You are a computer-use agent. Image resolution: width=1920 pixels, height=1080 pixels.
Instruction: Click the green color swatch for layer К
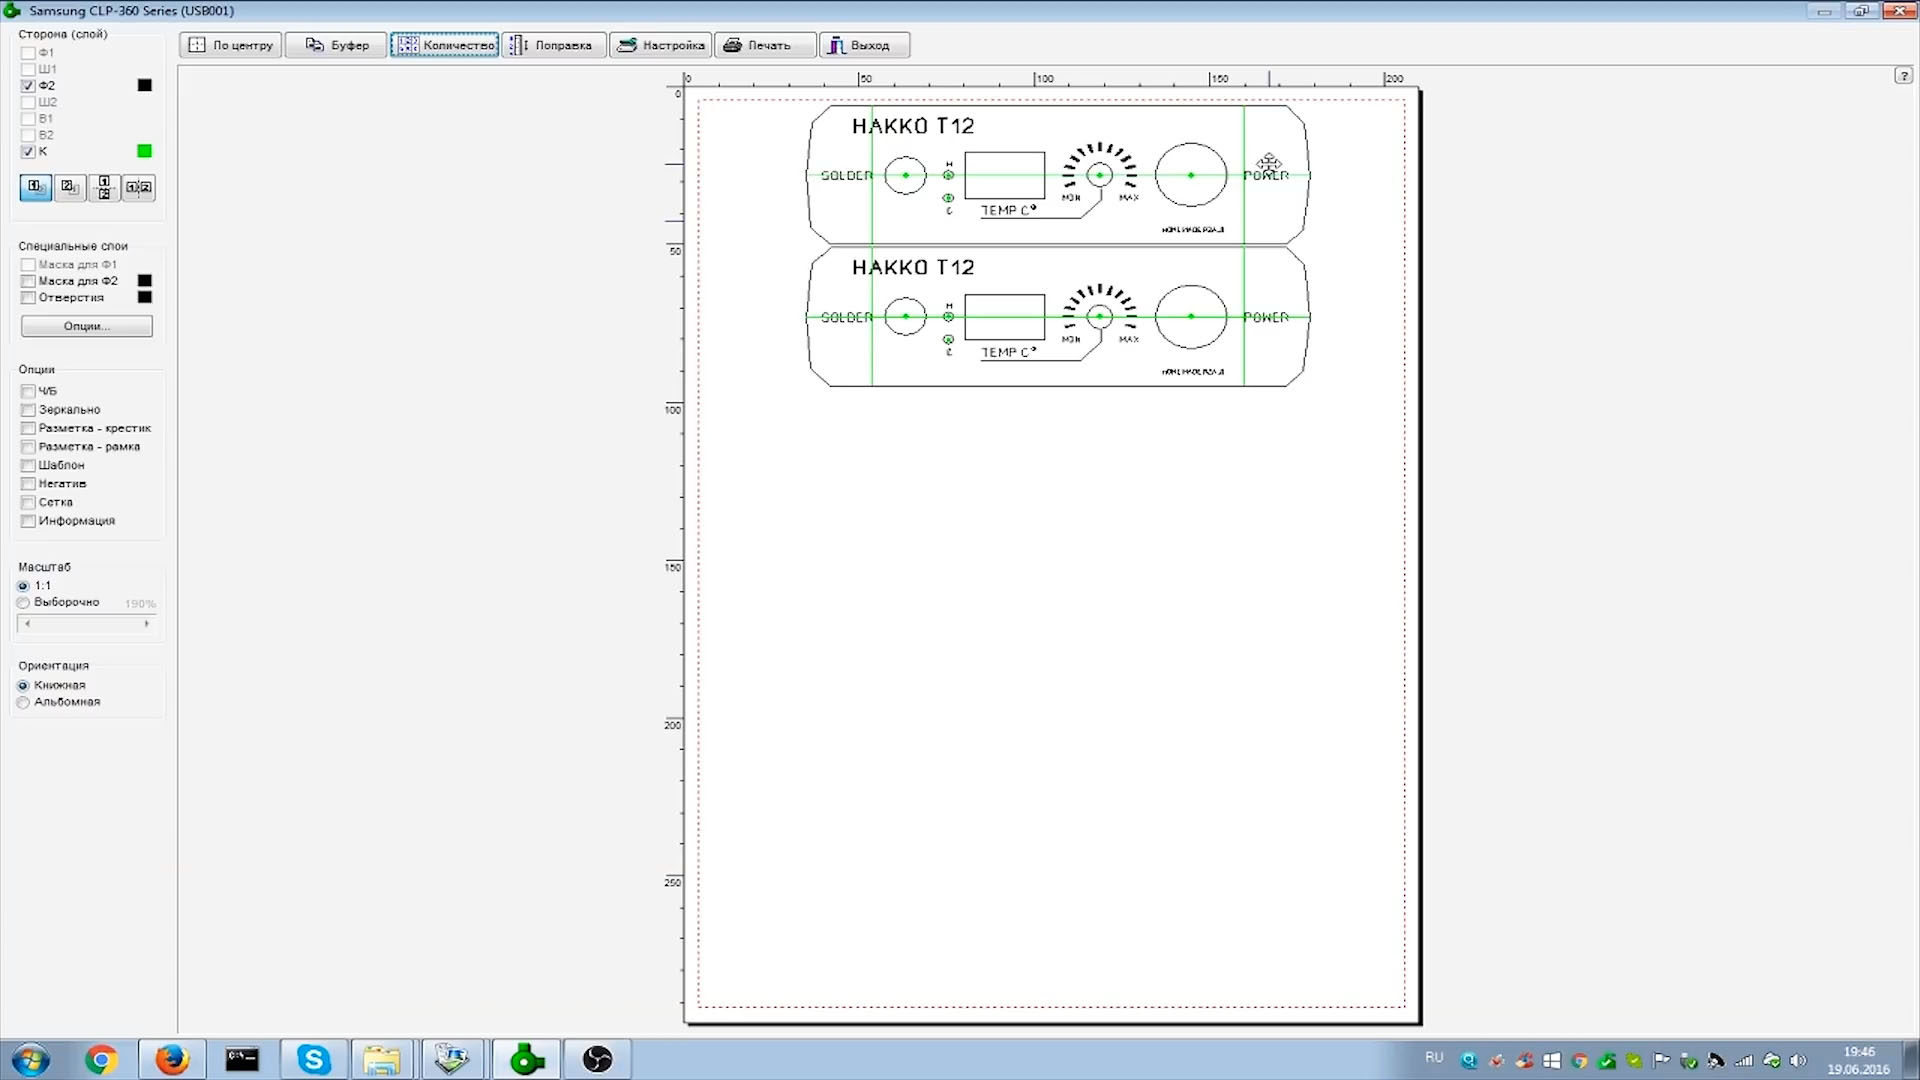point(145,151)
